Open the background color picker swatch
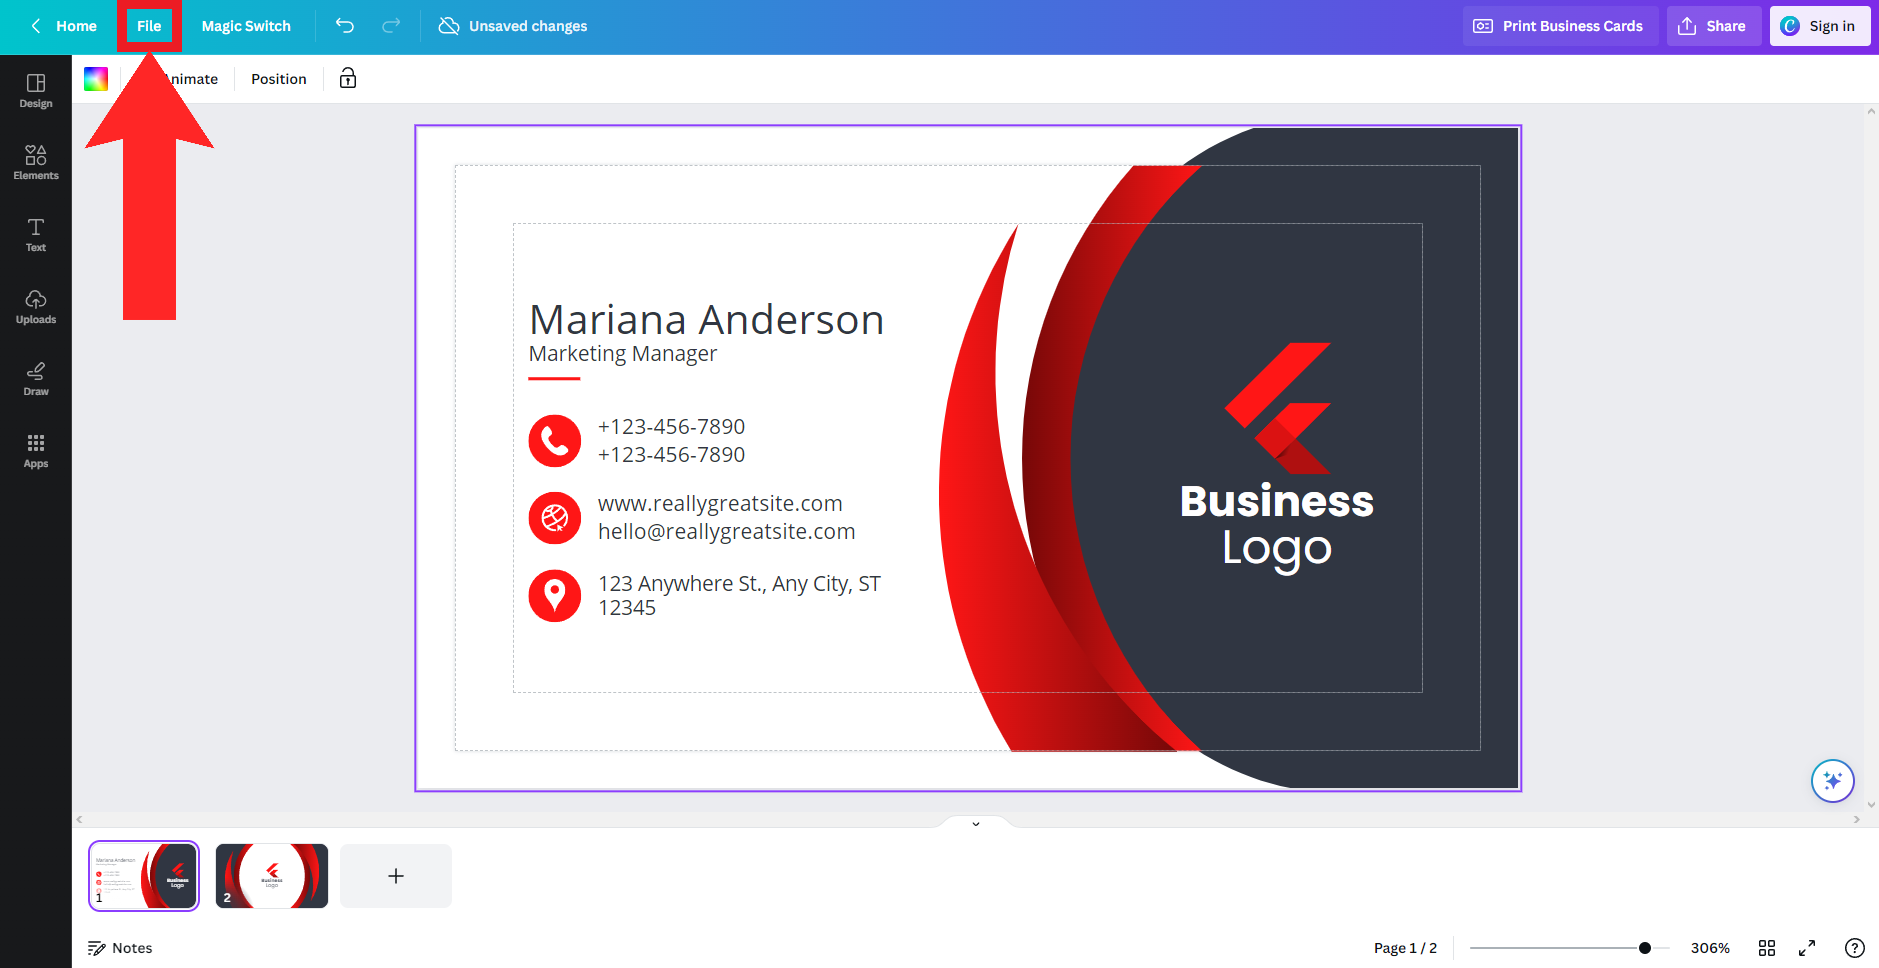 [96, 79]
